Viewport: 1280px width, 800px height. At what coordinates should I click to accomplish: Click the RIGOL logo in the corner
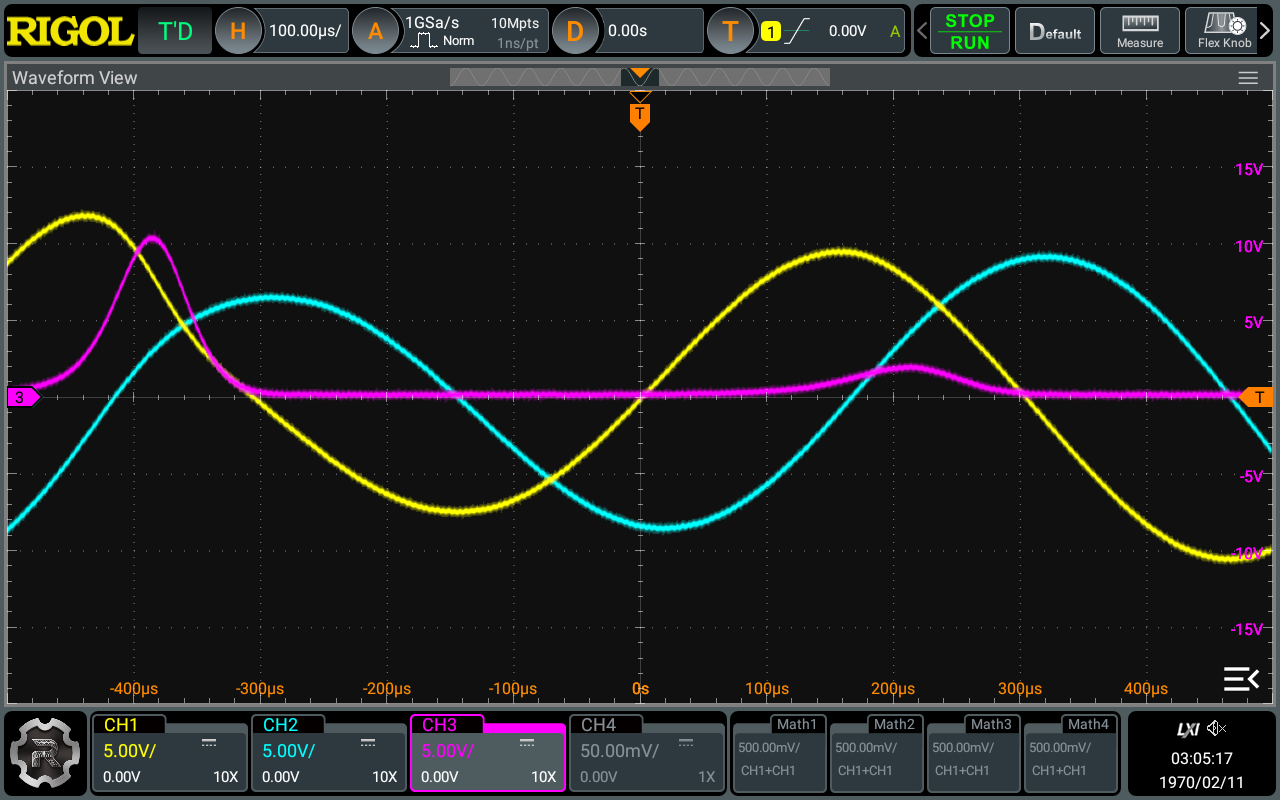tap(70, 31)
